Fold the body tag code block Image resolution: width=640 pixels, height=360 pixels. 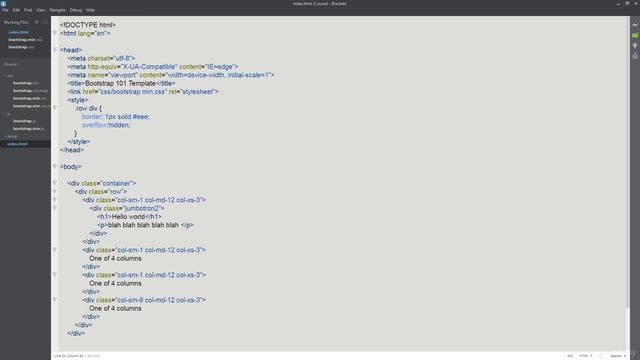click(x=55, y=167)
